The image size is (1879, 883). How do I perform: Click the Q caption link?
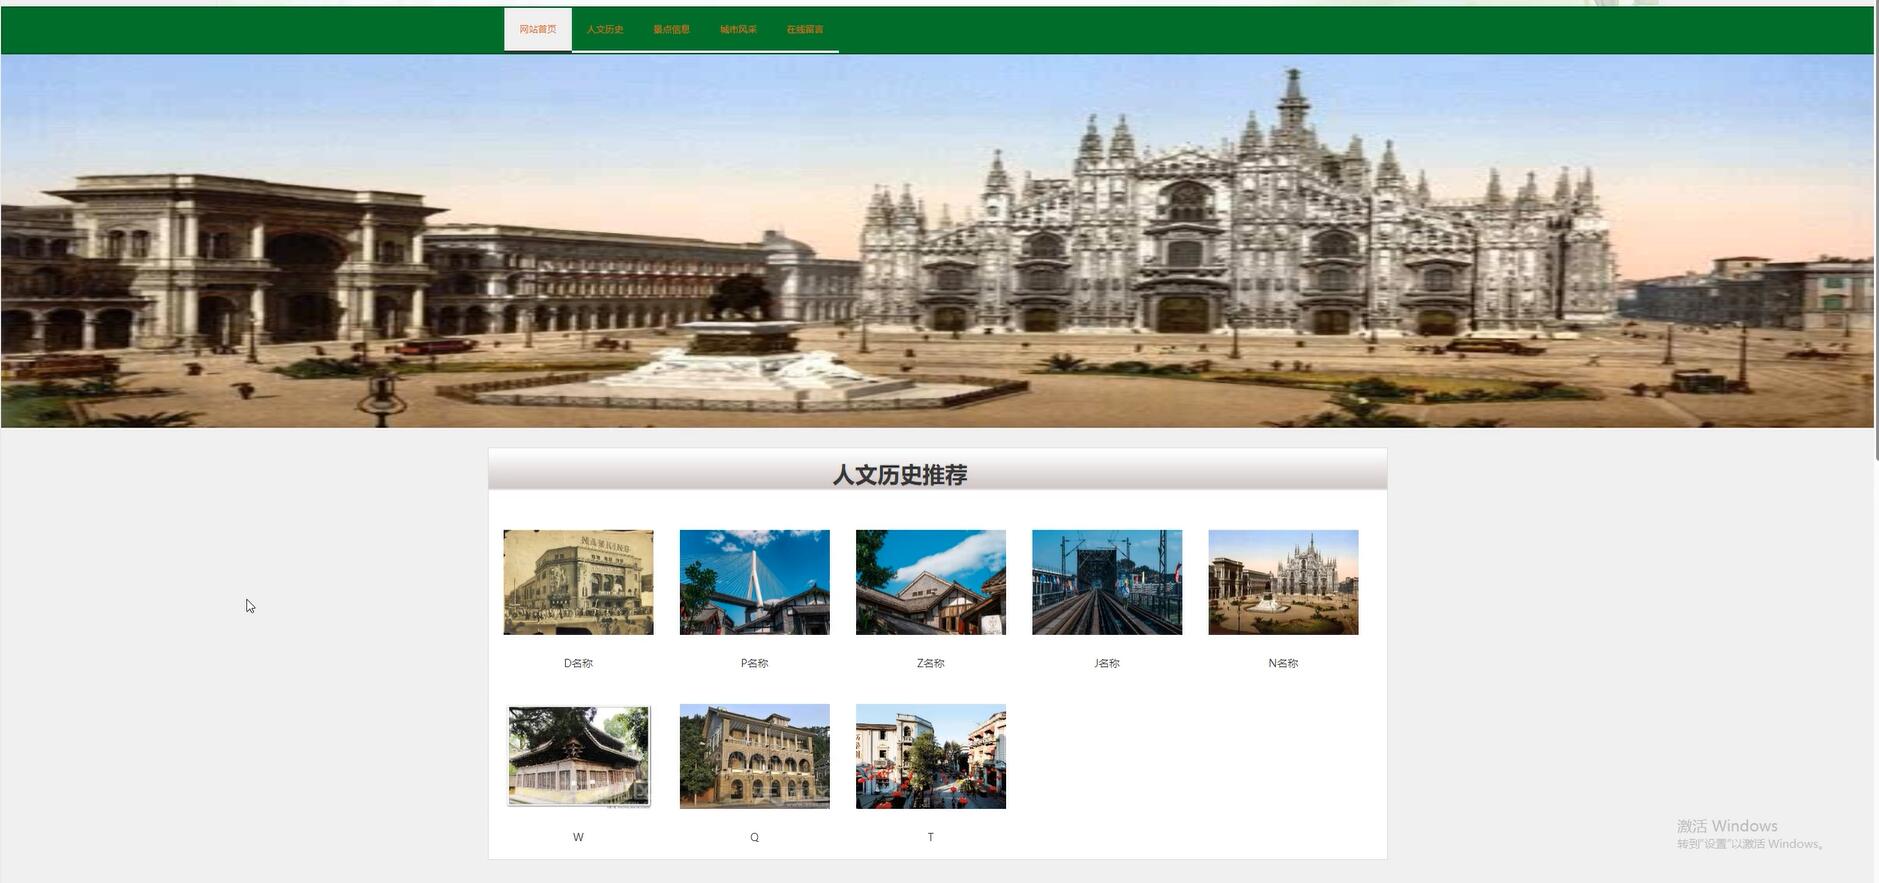click(x=754, y=837)
